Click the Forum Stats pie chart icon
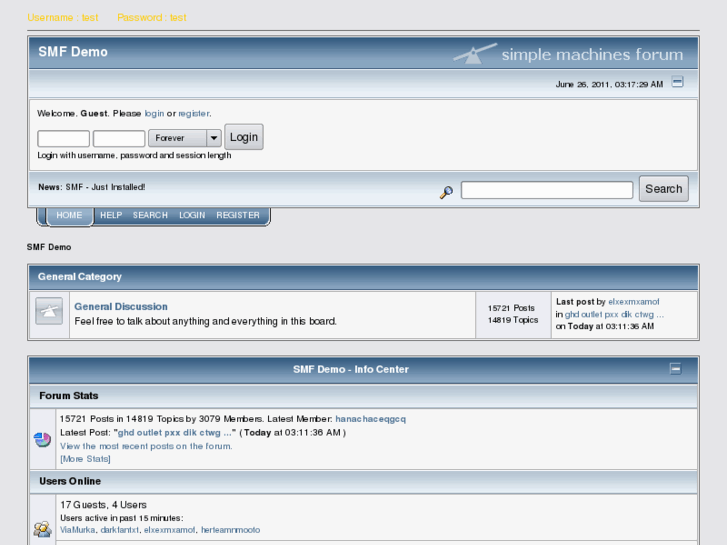This screenshot has width=727, height=545. [x=42, y=439]
